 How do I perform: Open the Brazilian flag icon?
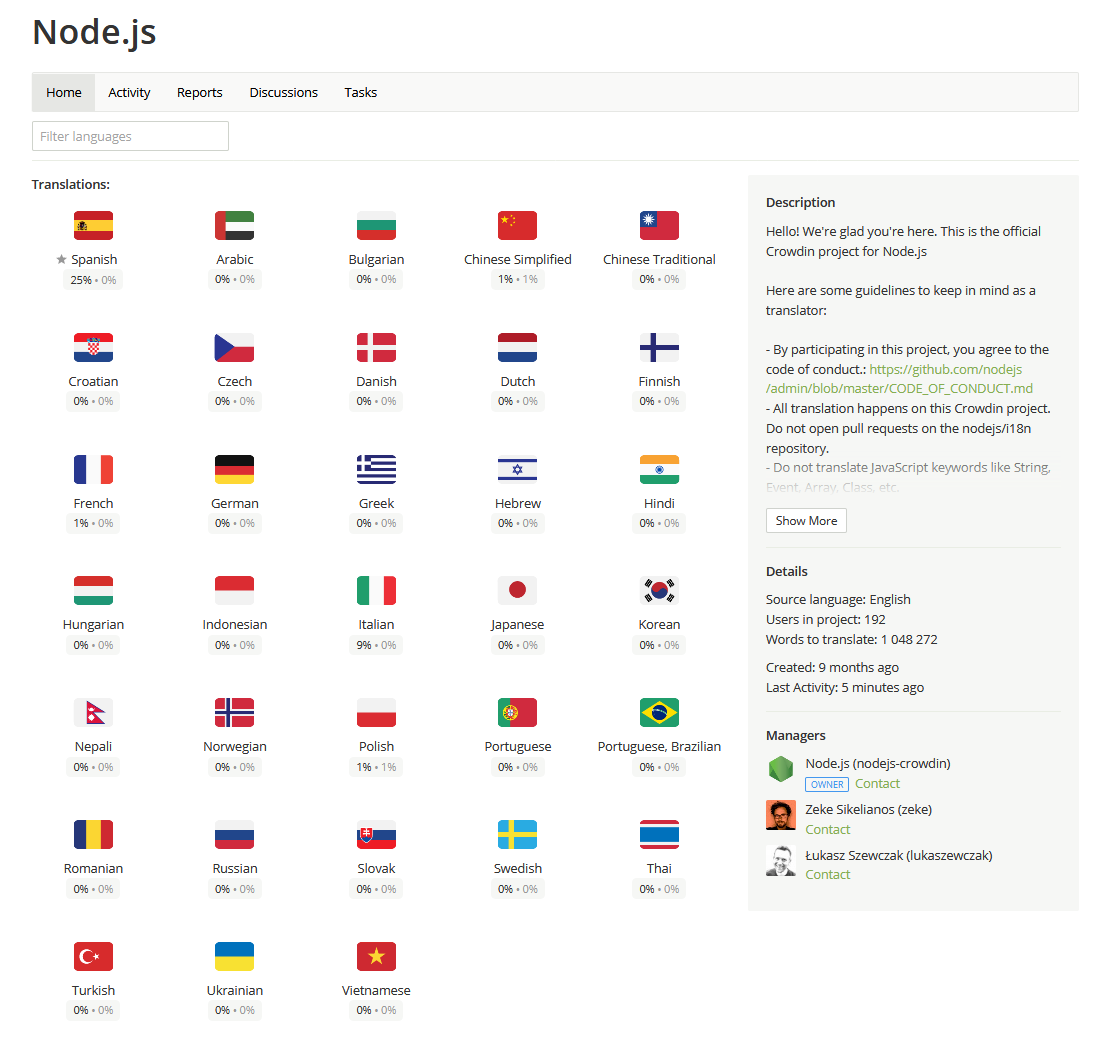tap(659, 713)
